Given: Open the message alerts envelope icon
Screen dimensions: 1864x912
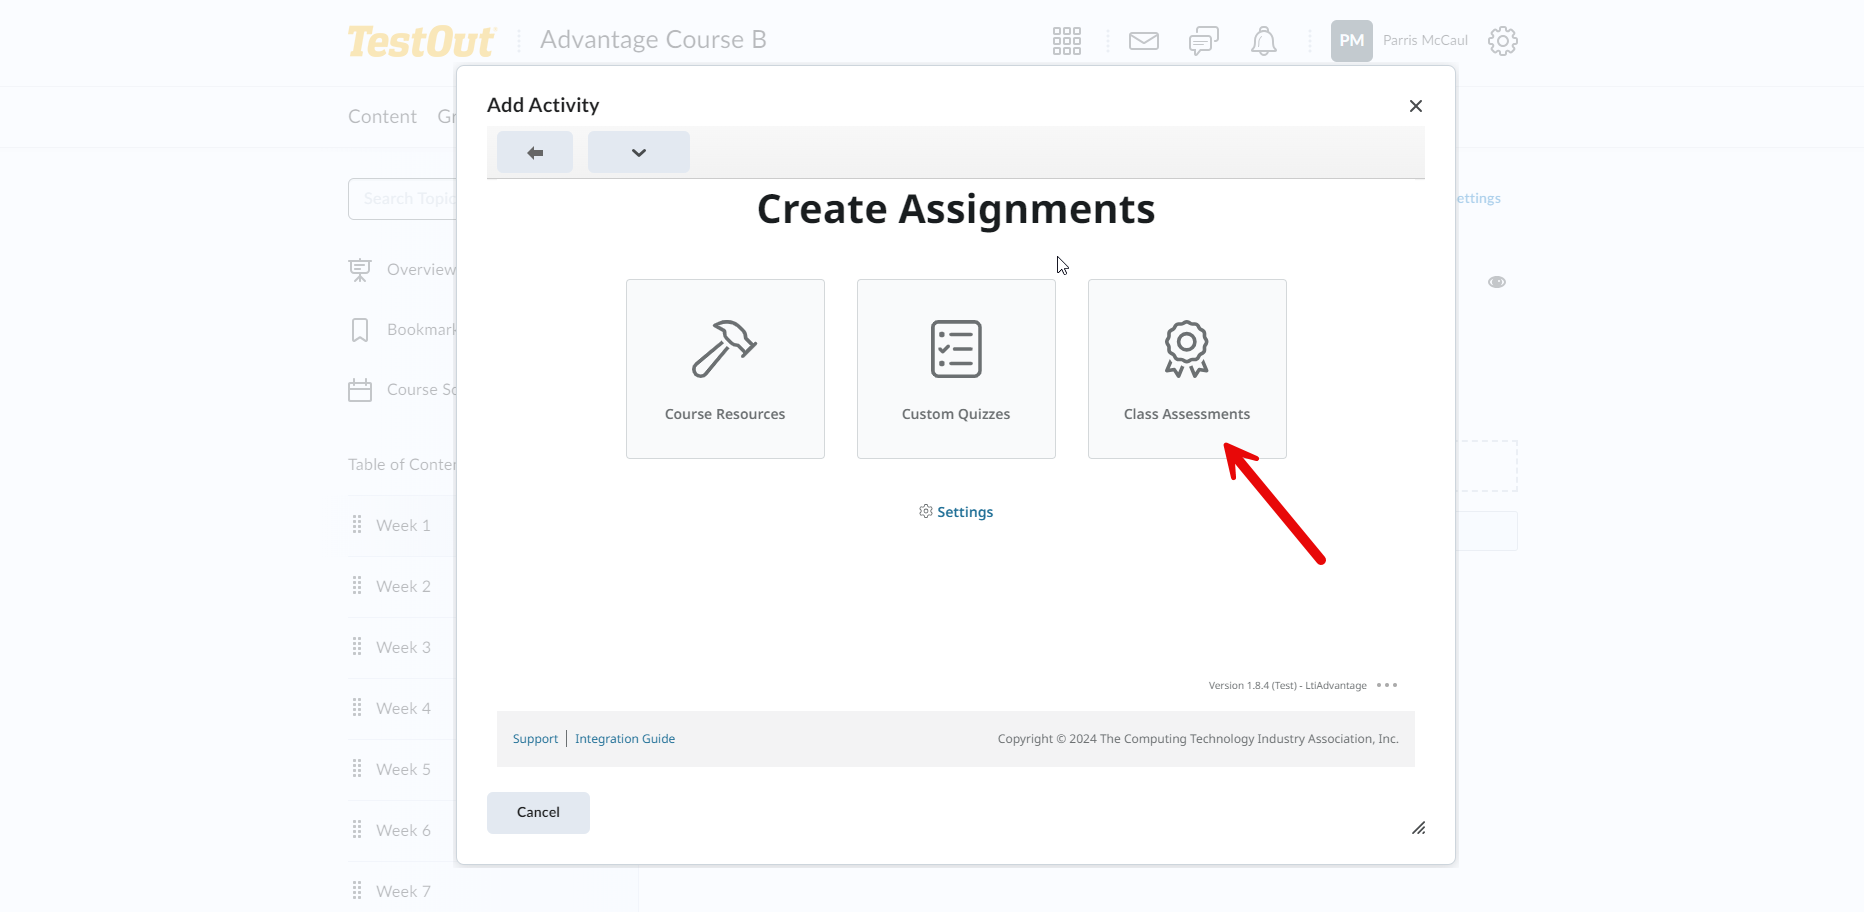Looking at the screenshot, I should click(x=1144, y=41).
